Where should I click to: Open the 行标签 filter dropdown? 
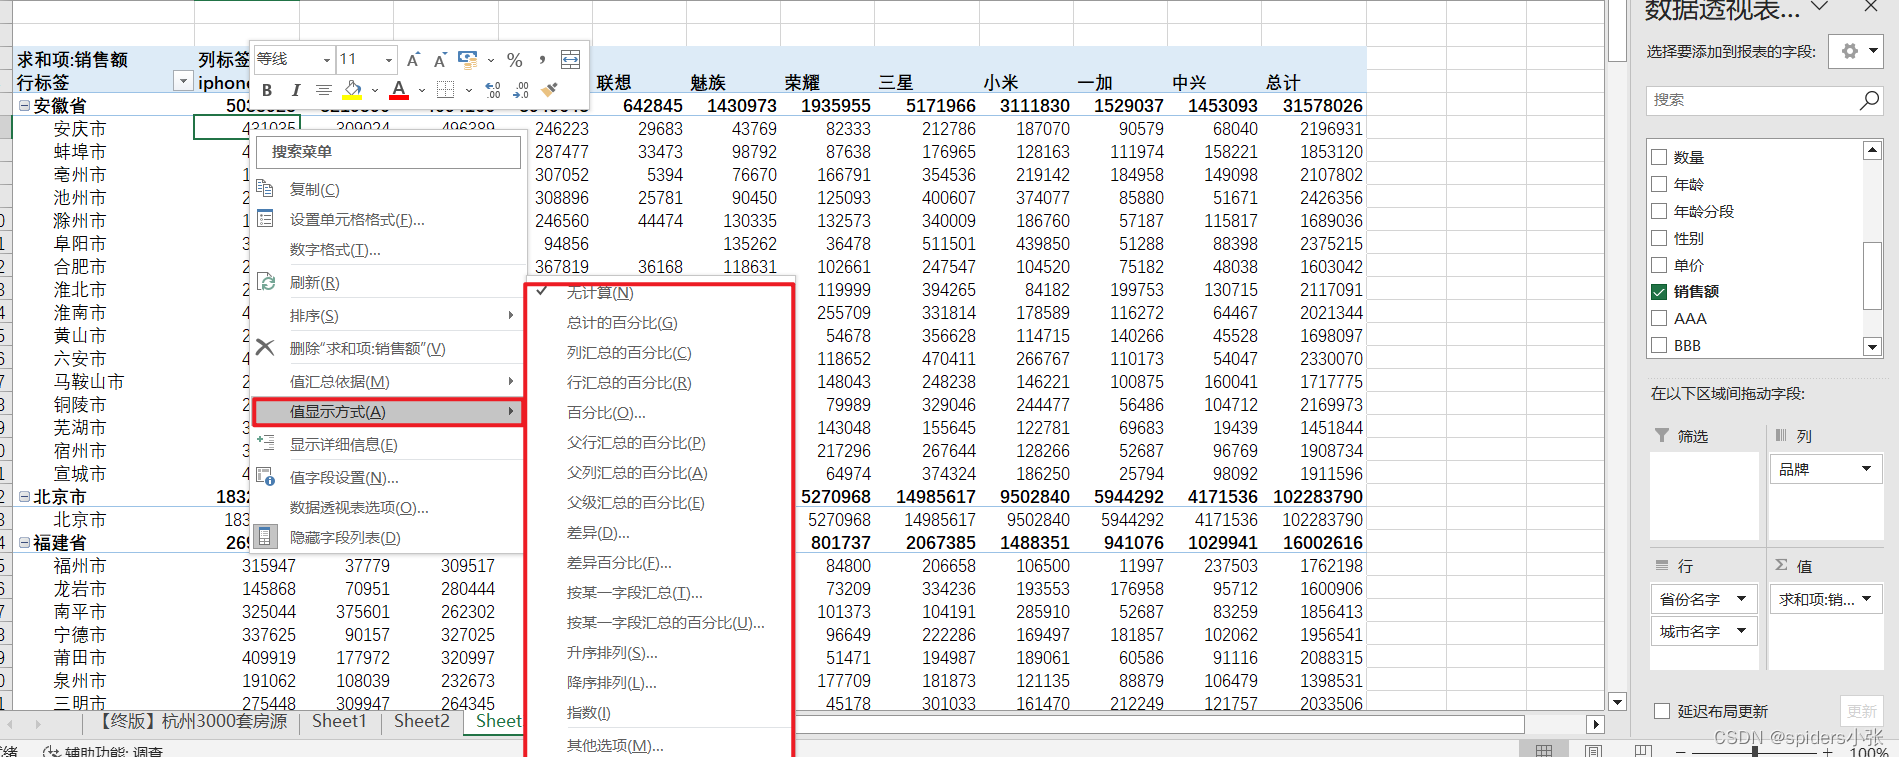(x=183, y=81)
